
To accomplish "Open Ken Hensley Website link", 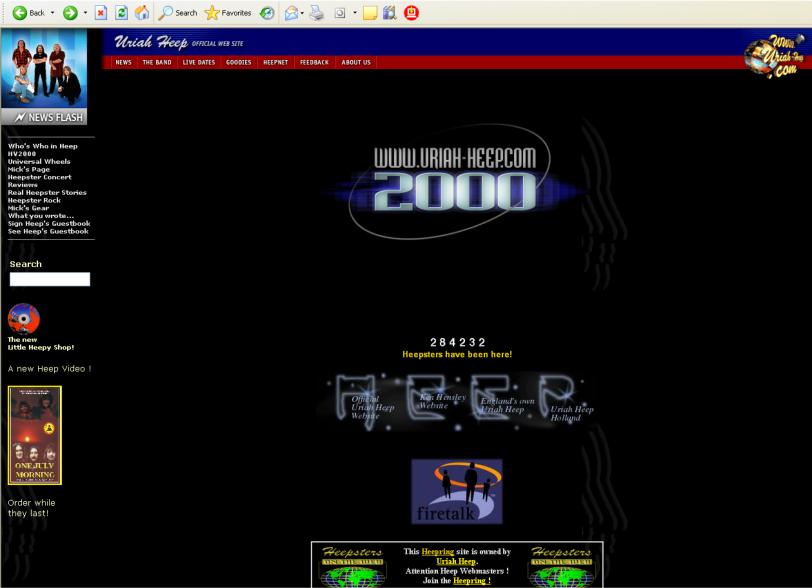I will [442, 401].
